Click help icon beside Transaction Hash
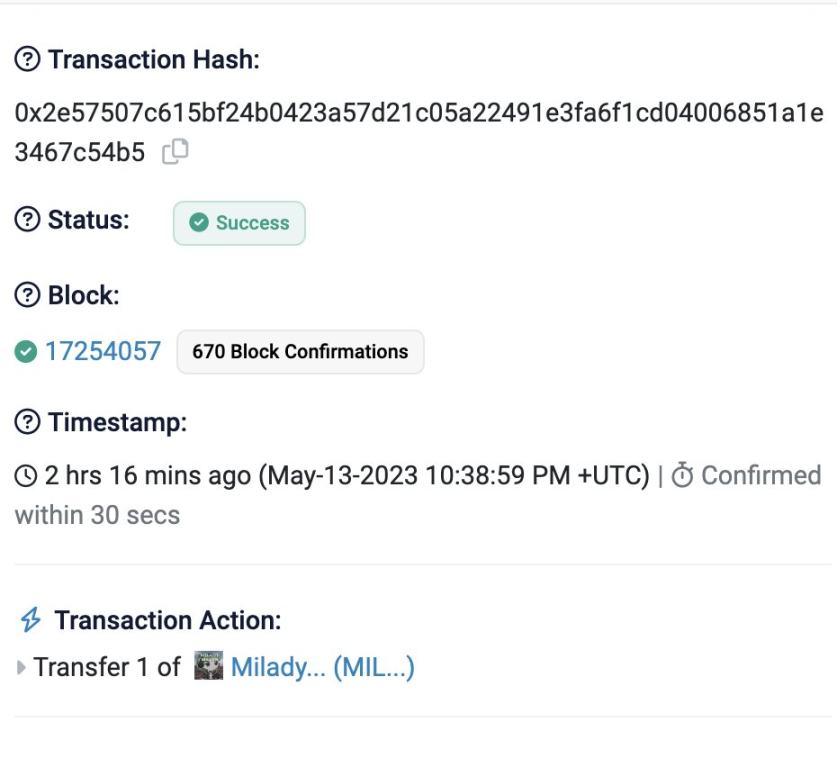The image size is (837, 758). (27, 60)
